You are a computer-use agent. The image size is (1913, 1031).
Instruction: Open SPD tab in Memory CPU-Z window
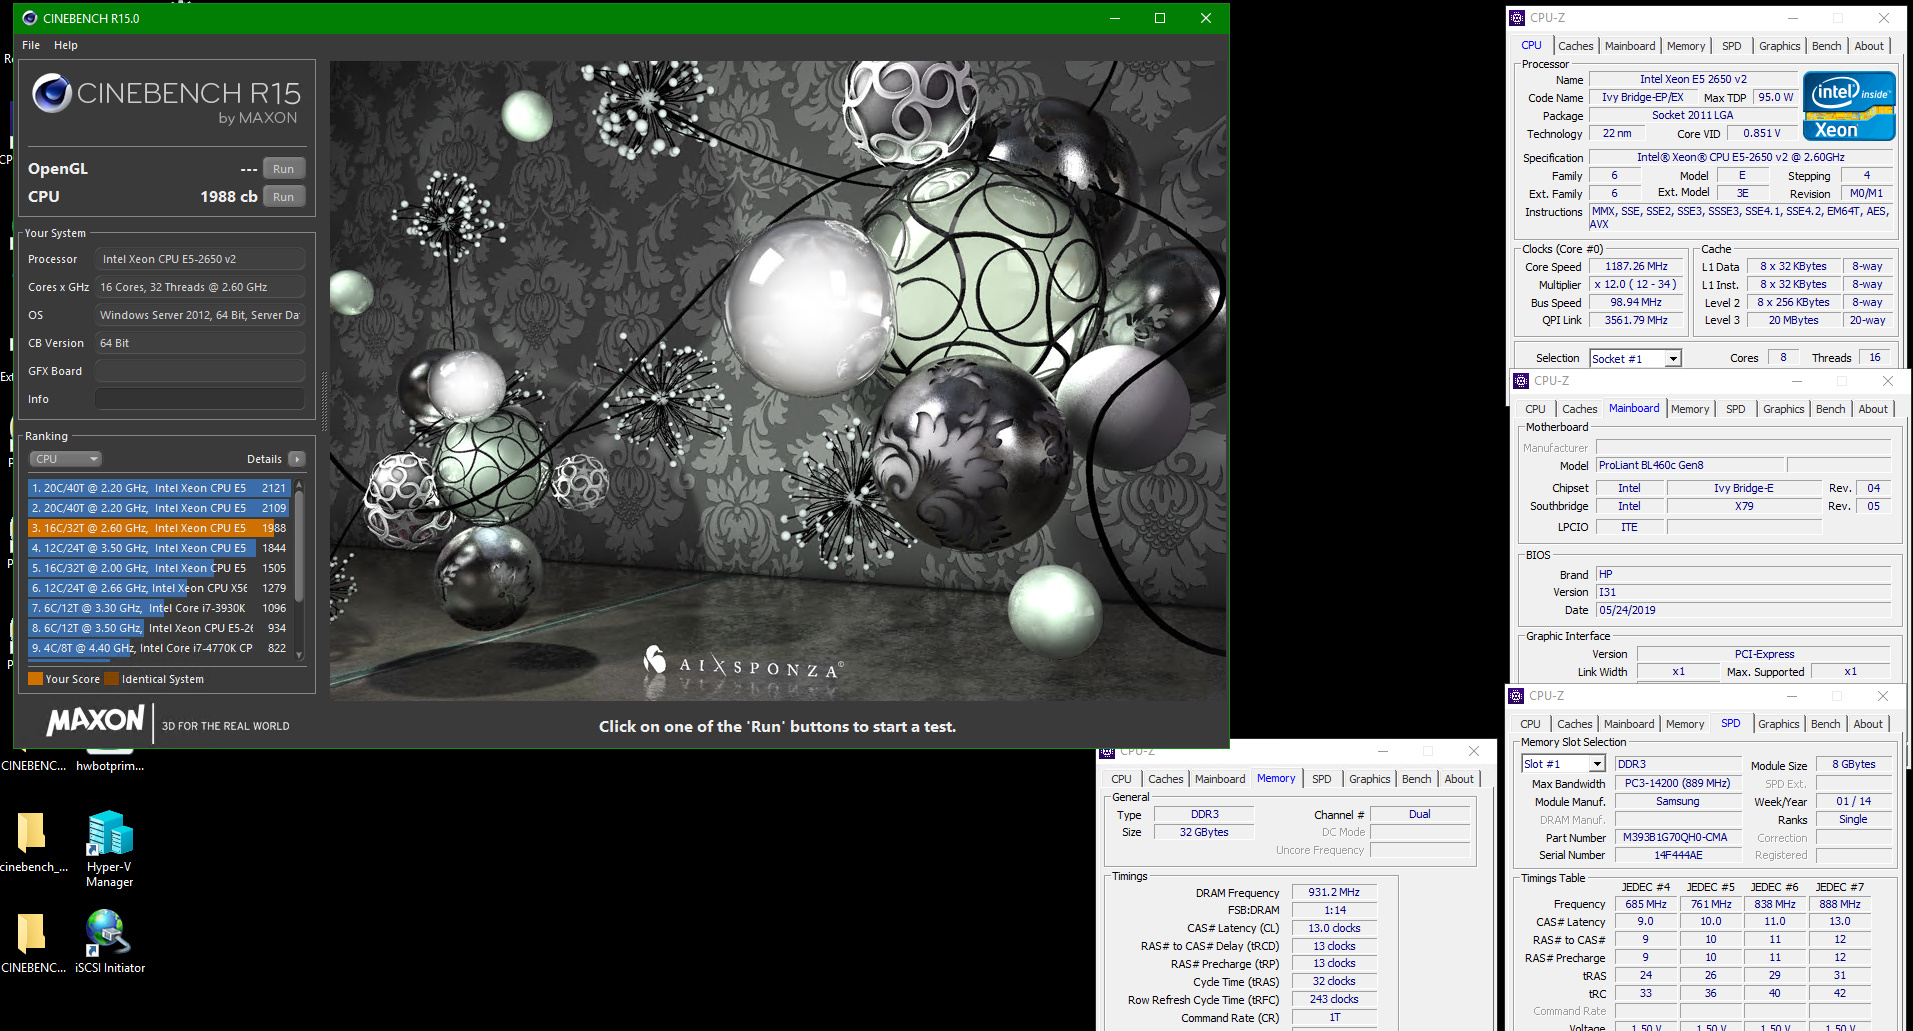click(x=1322, y=779)
